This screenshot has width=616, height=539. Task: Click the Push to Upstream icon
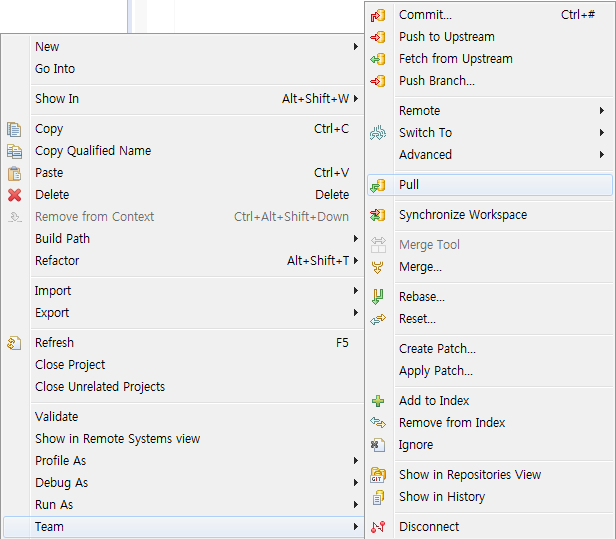click(x=378, y=37)
